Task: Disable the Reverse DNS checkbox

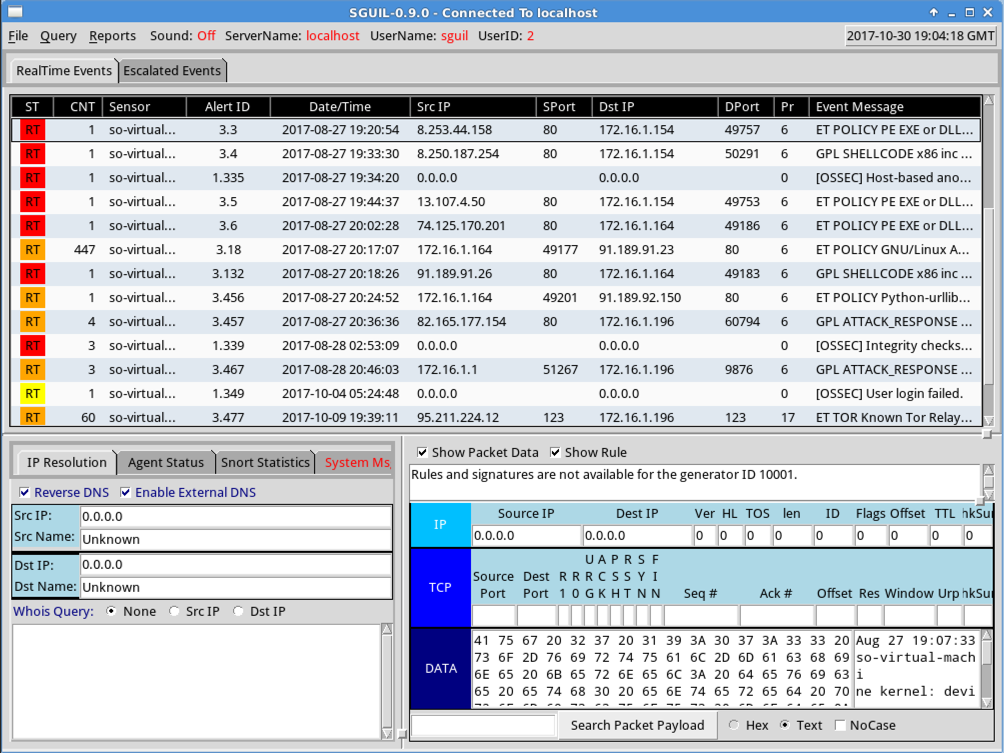Action: (25, 492)
